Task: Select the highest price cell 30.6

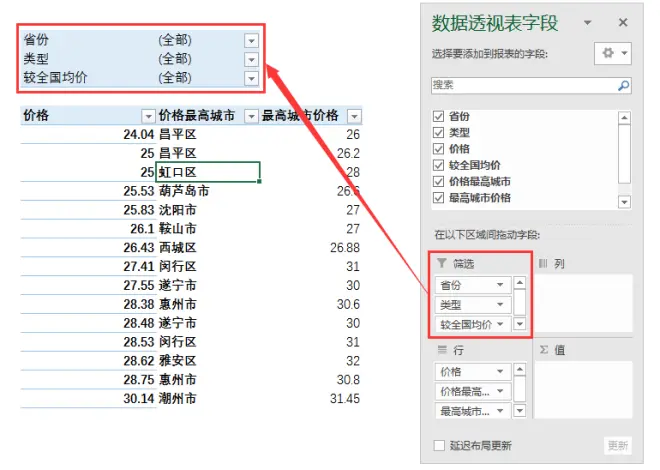Action: [x=311, y=304]
